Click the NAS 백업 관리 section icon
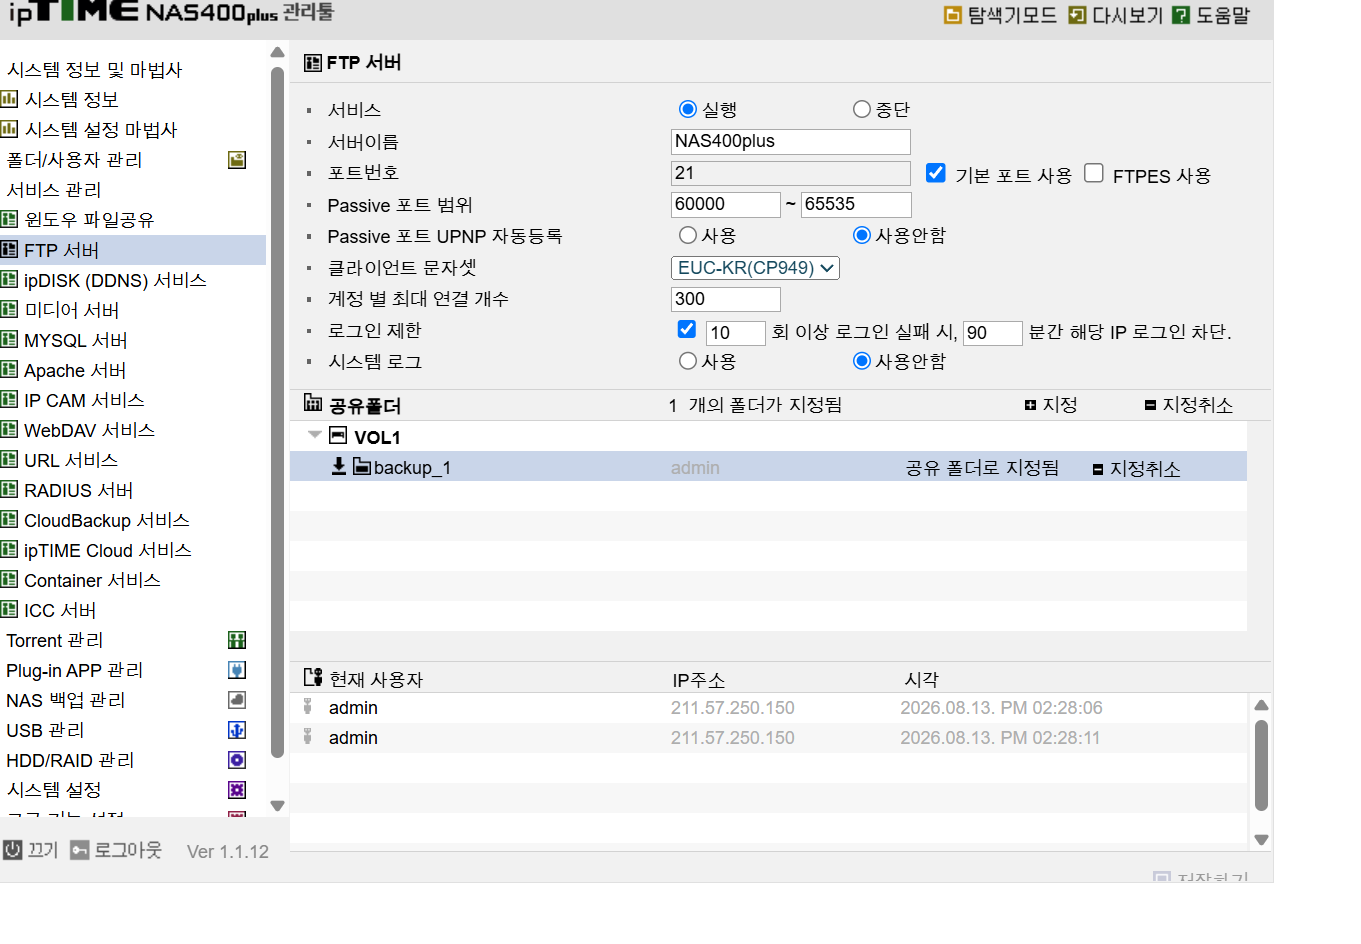 237,700
